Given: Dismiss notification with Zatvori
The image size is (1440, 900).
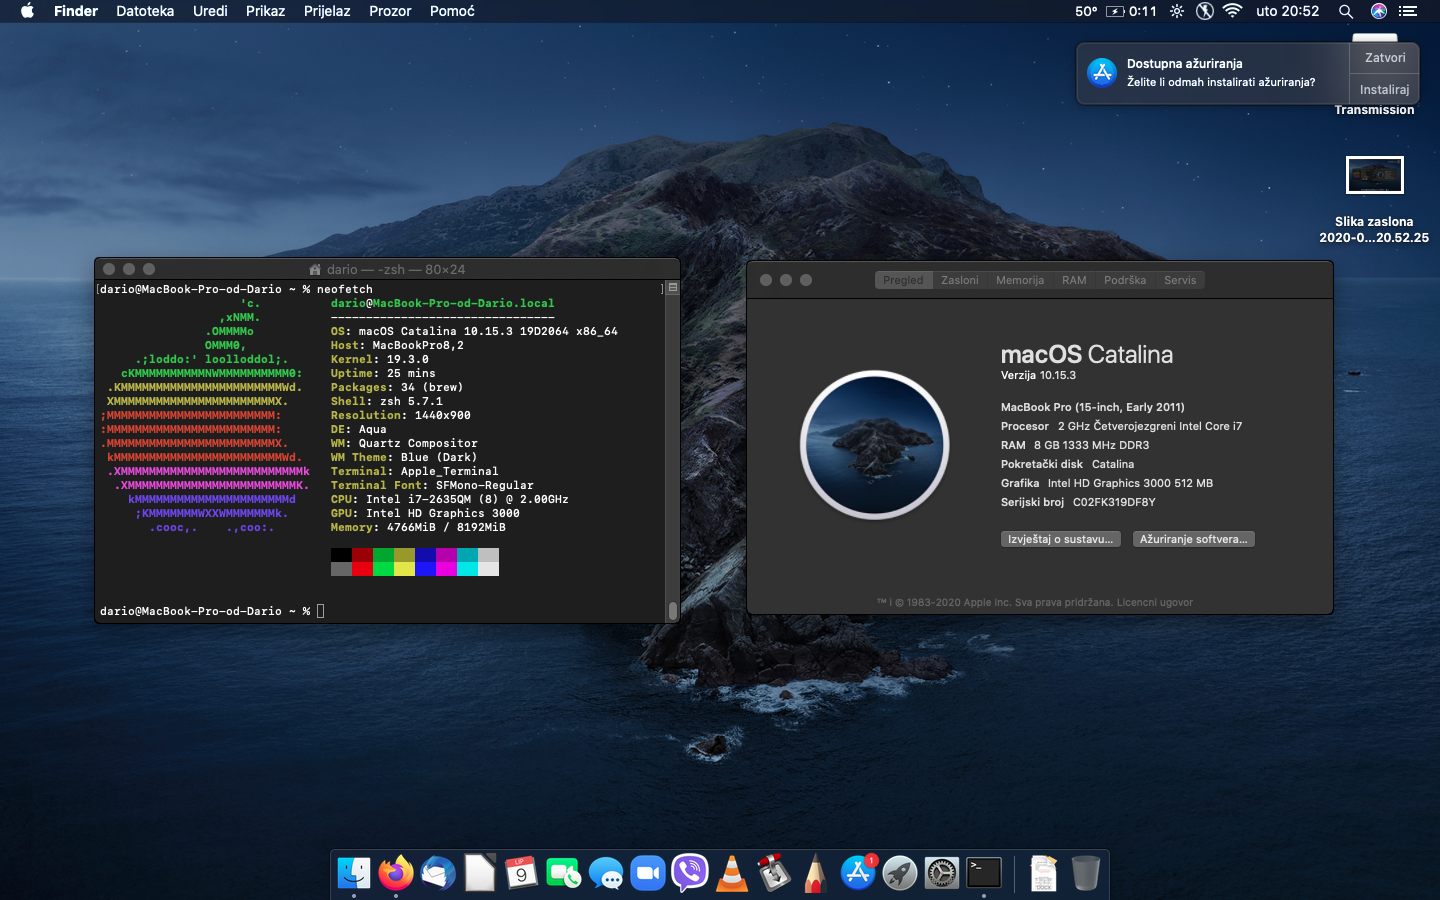Looking at the screenshot, I should pos(1385,58).
